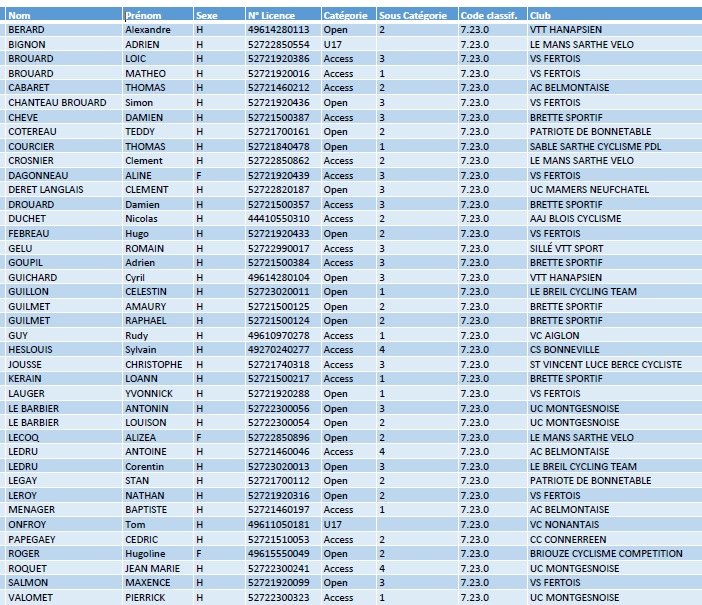Select the Prénom column header
Image resolution: width=702 pixels, height=605 pixels.
(x=143, y=16)
